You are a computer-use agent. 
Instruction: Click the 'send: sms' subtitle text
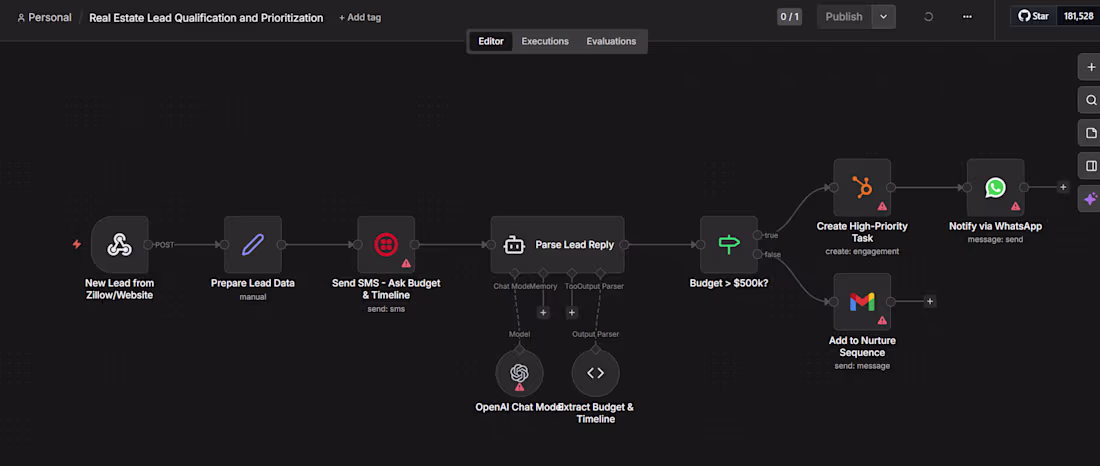click(386, 309)
